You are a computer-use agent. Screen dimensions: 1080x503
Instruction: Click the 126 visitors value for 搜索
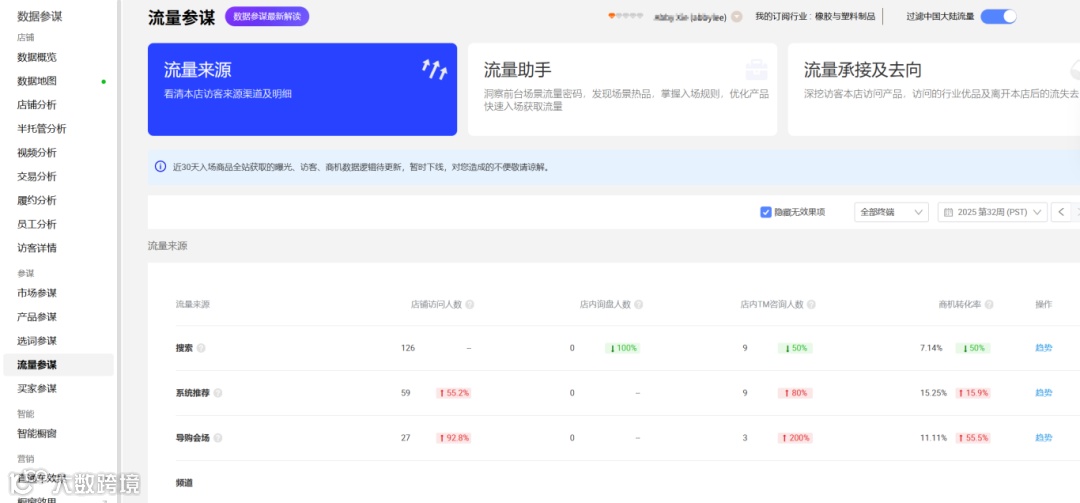click(x=408, y=348)
